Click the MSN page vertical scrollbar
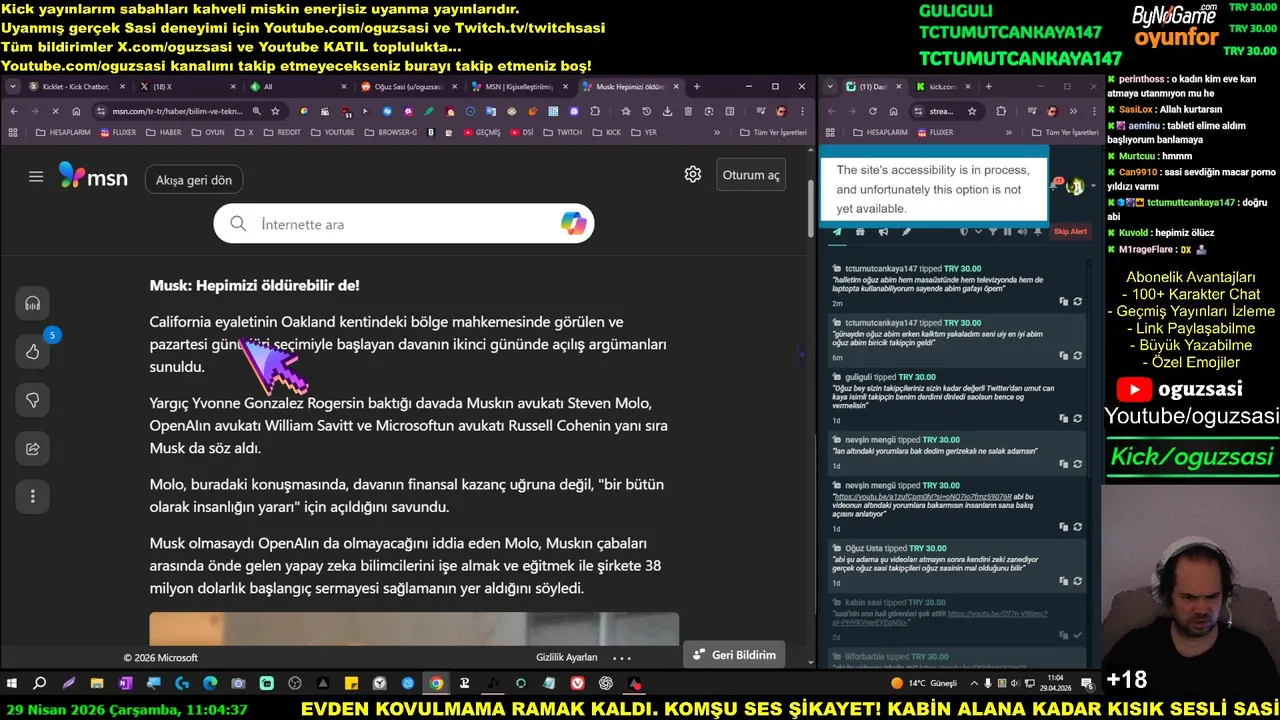Image resolution: width=1280 pixels, height=720 pixels. [x=811, y=210]
